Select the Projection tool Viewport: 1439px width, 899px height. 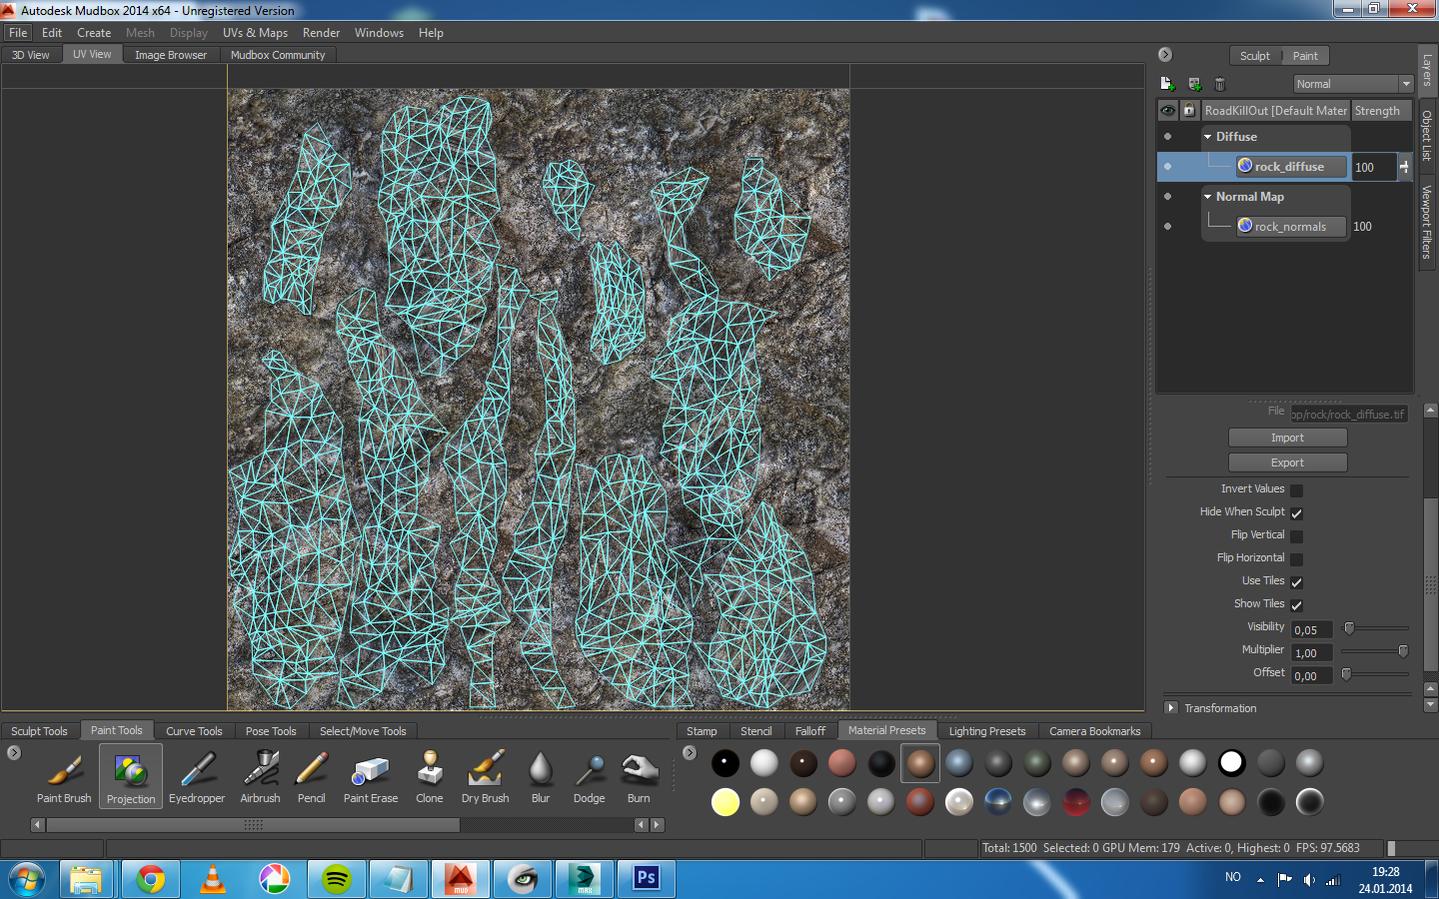130,776
